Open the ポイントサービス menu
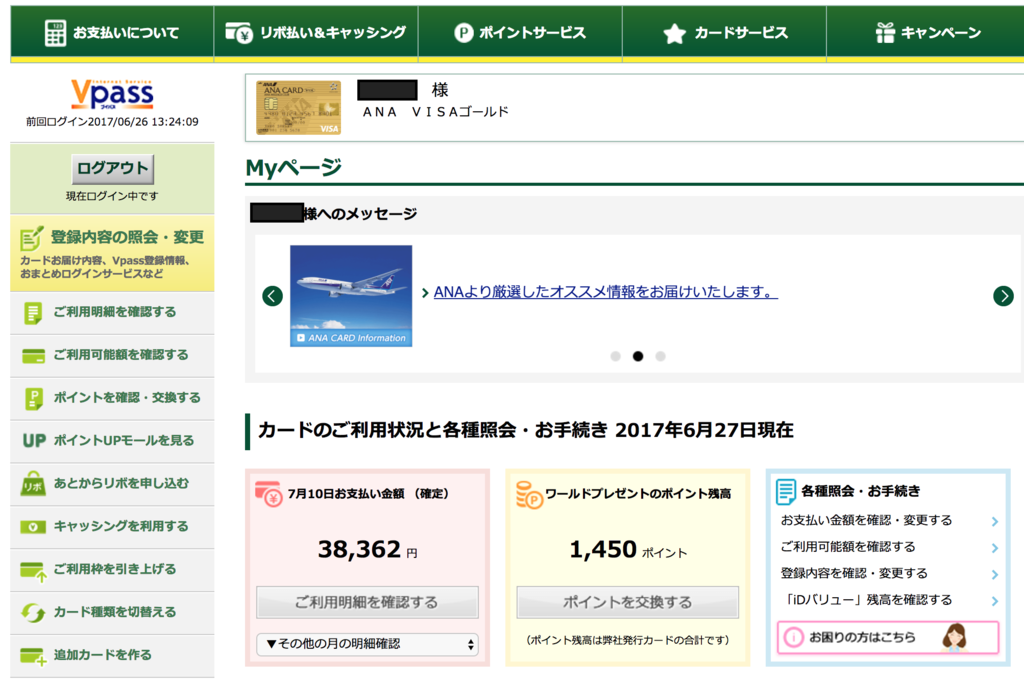 pyautogui.click(x=520, y=33)
